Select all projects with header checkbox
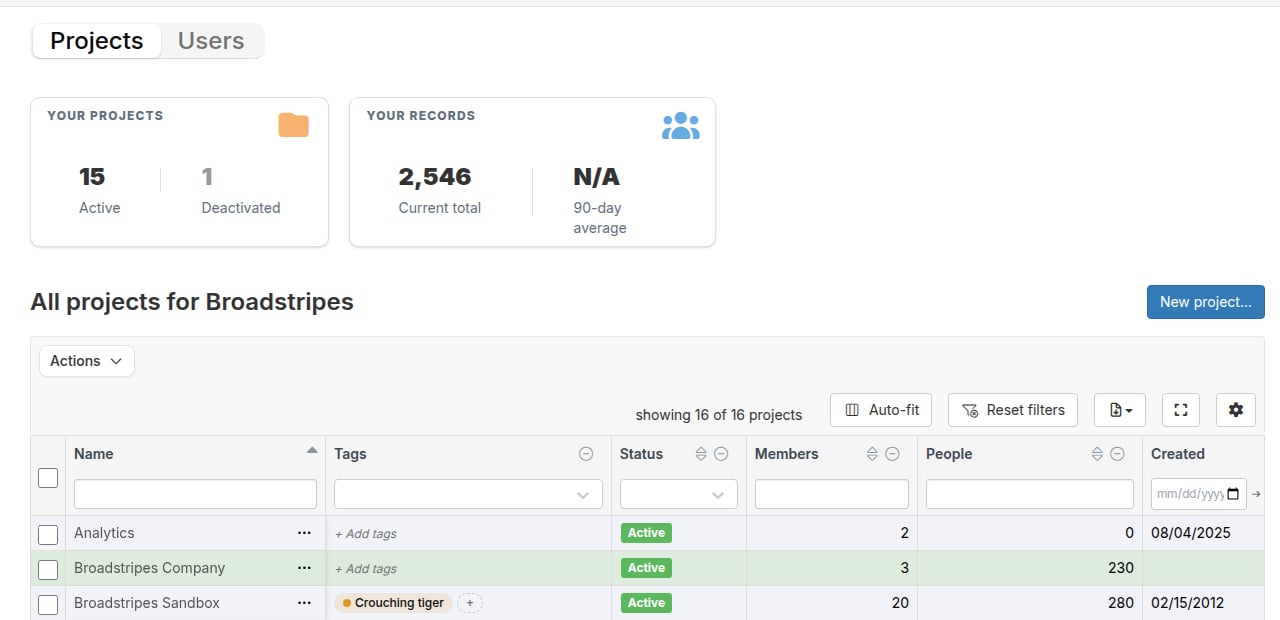This screenshot has width=1280, height=620. point(48,478)
